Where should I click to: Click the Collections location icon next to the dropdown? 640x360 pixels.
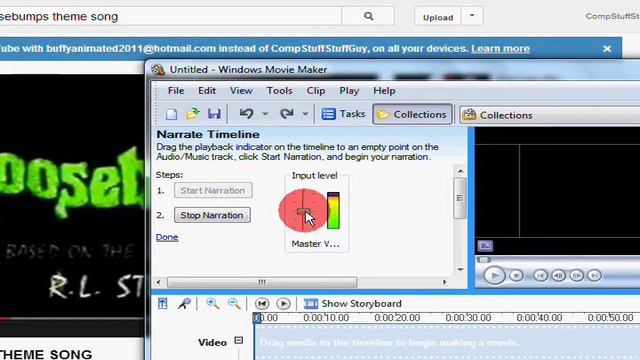[469, 115]
